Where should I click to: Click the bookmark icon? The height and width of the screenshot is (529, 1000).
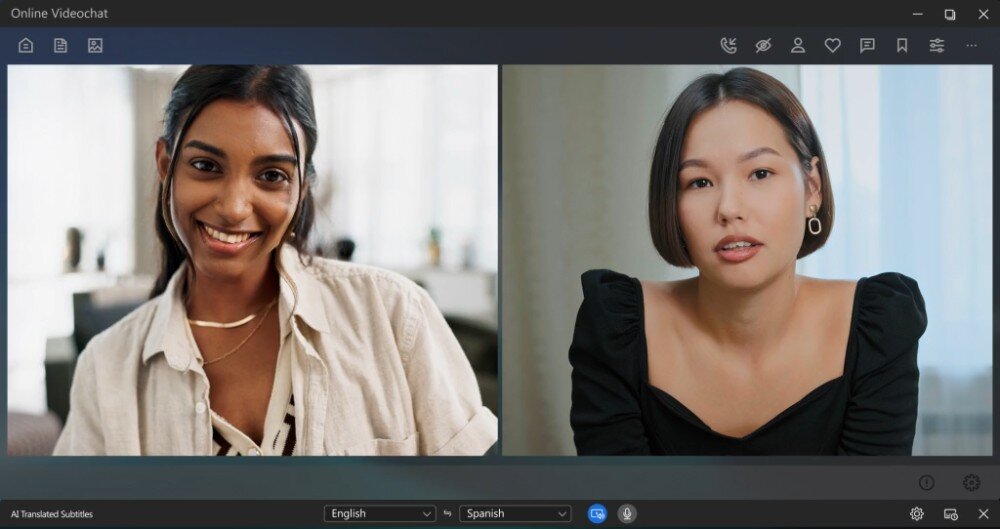coord(902,45)
